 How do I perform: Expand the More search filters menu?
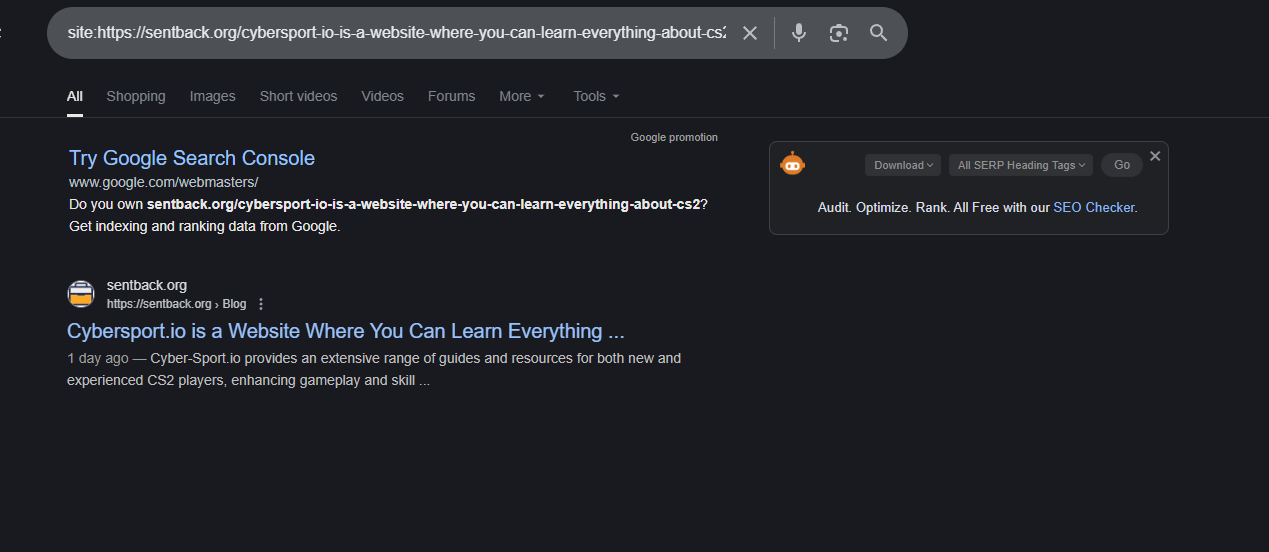pyautogui.click(x=522, y=96)
